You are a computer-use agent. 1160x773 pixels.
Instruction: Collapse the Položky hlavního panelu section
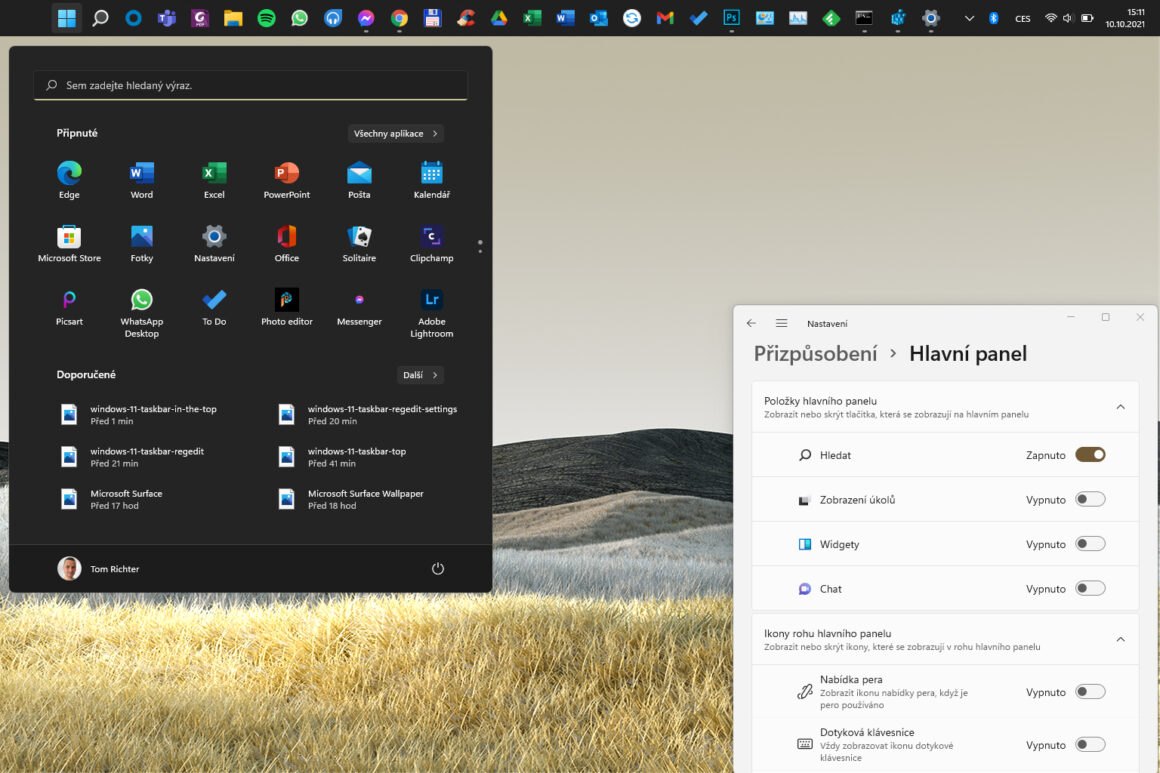point(1121,406)
